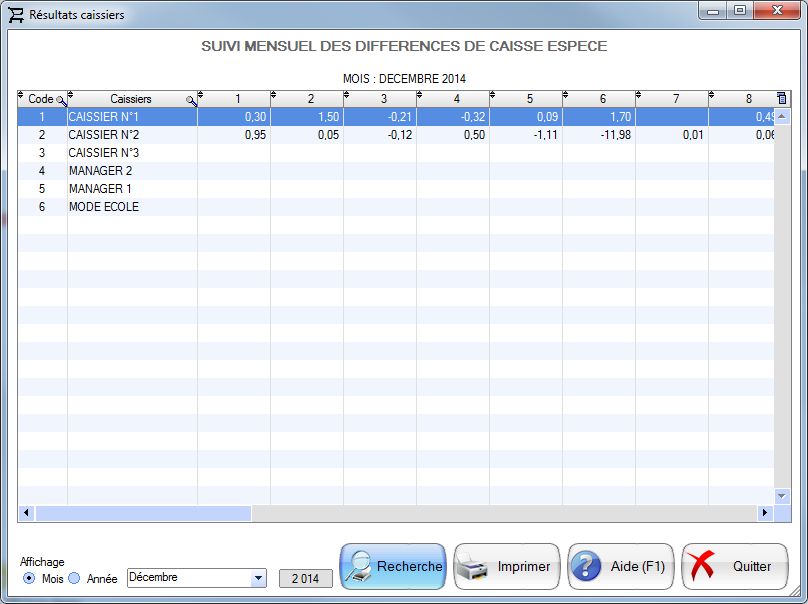Click the 2014 year field
This screenshot has height=604, width=808.
[x=305, y=578]
